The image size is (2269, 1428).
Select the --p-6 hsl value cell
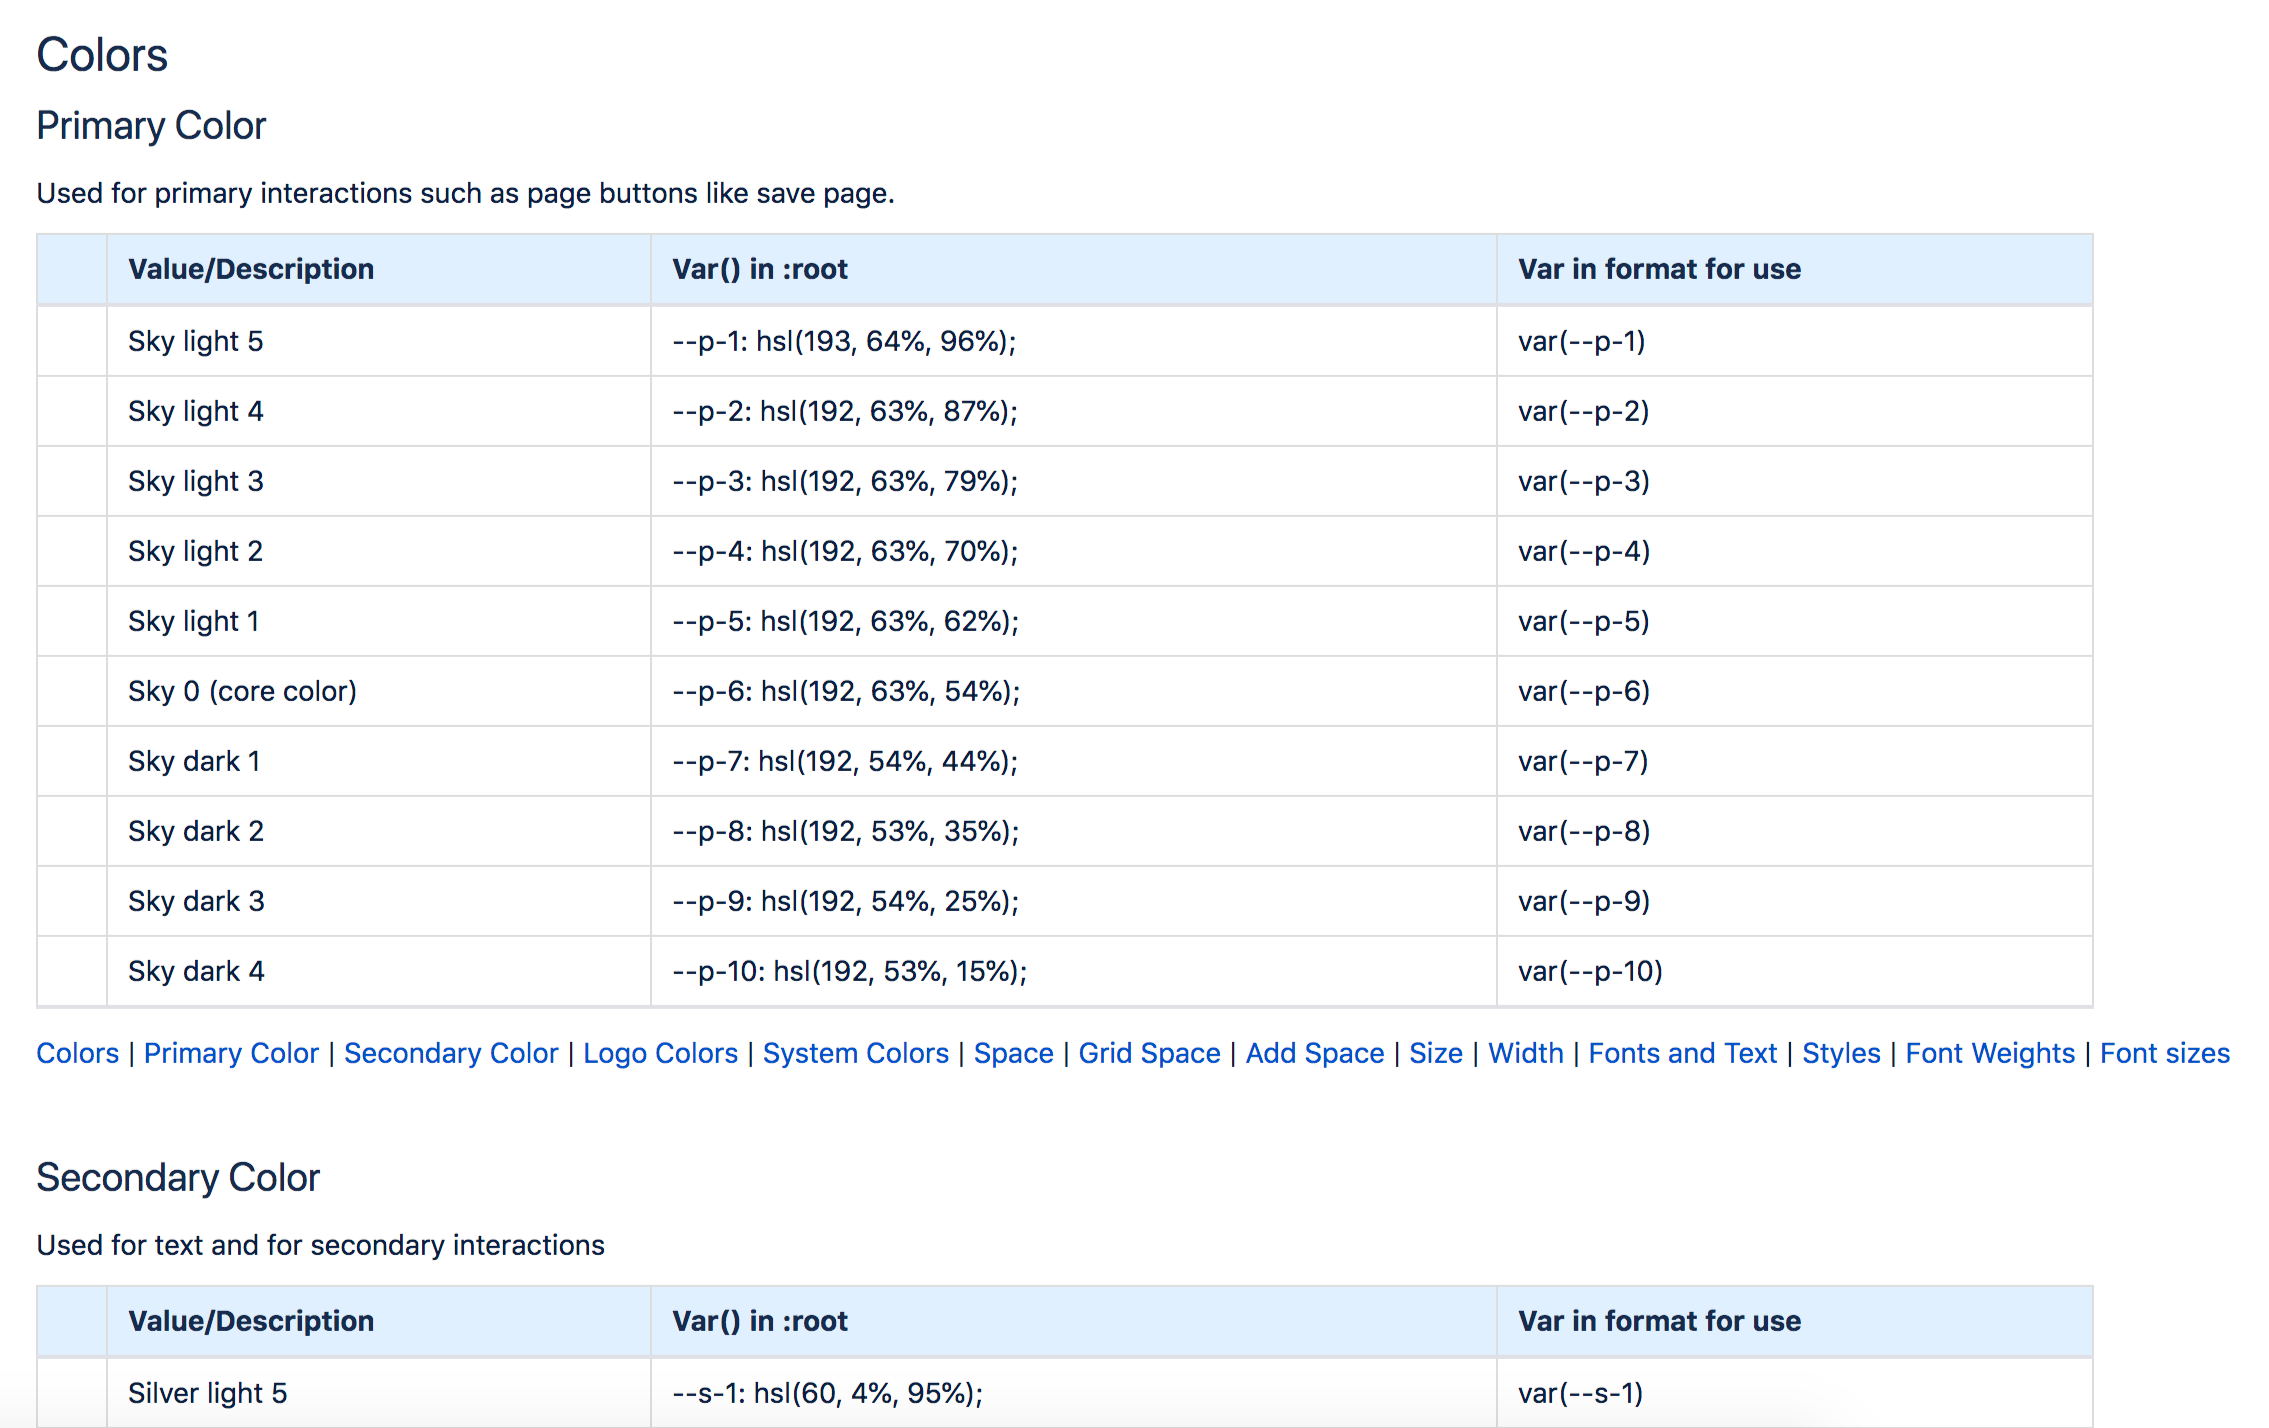845,691
